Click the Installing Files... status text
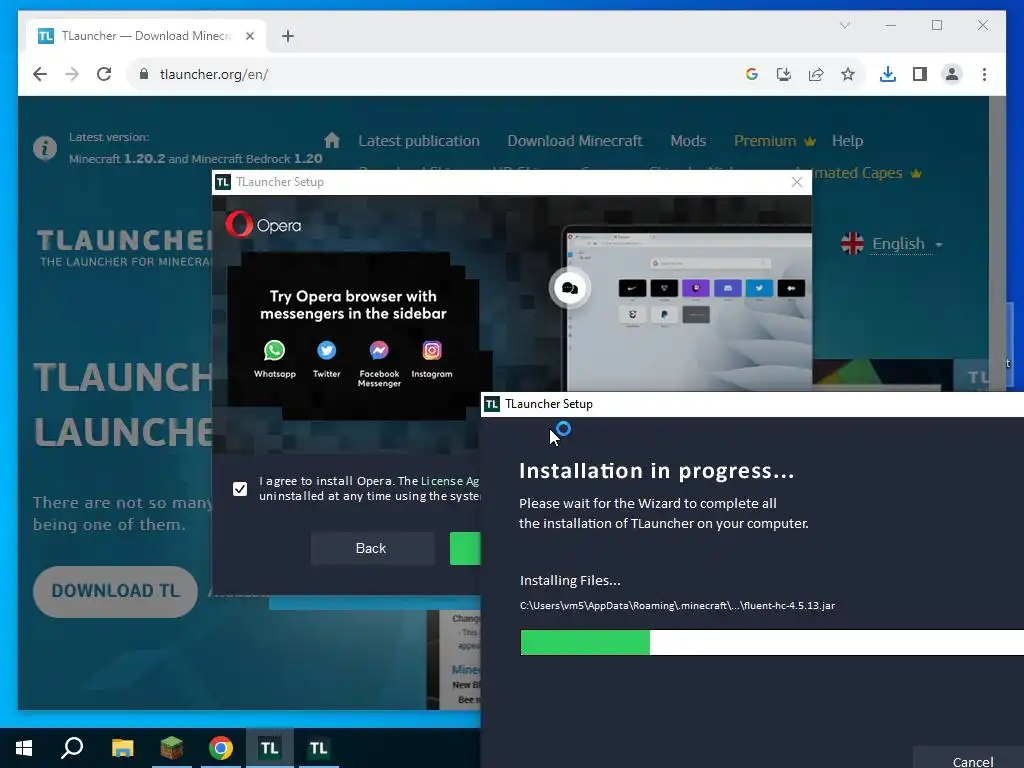 [570, 581]
